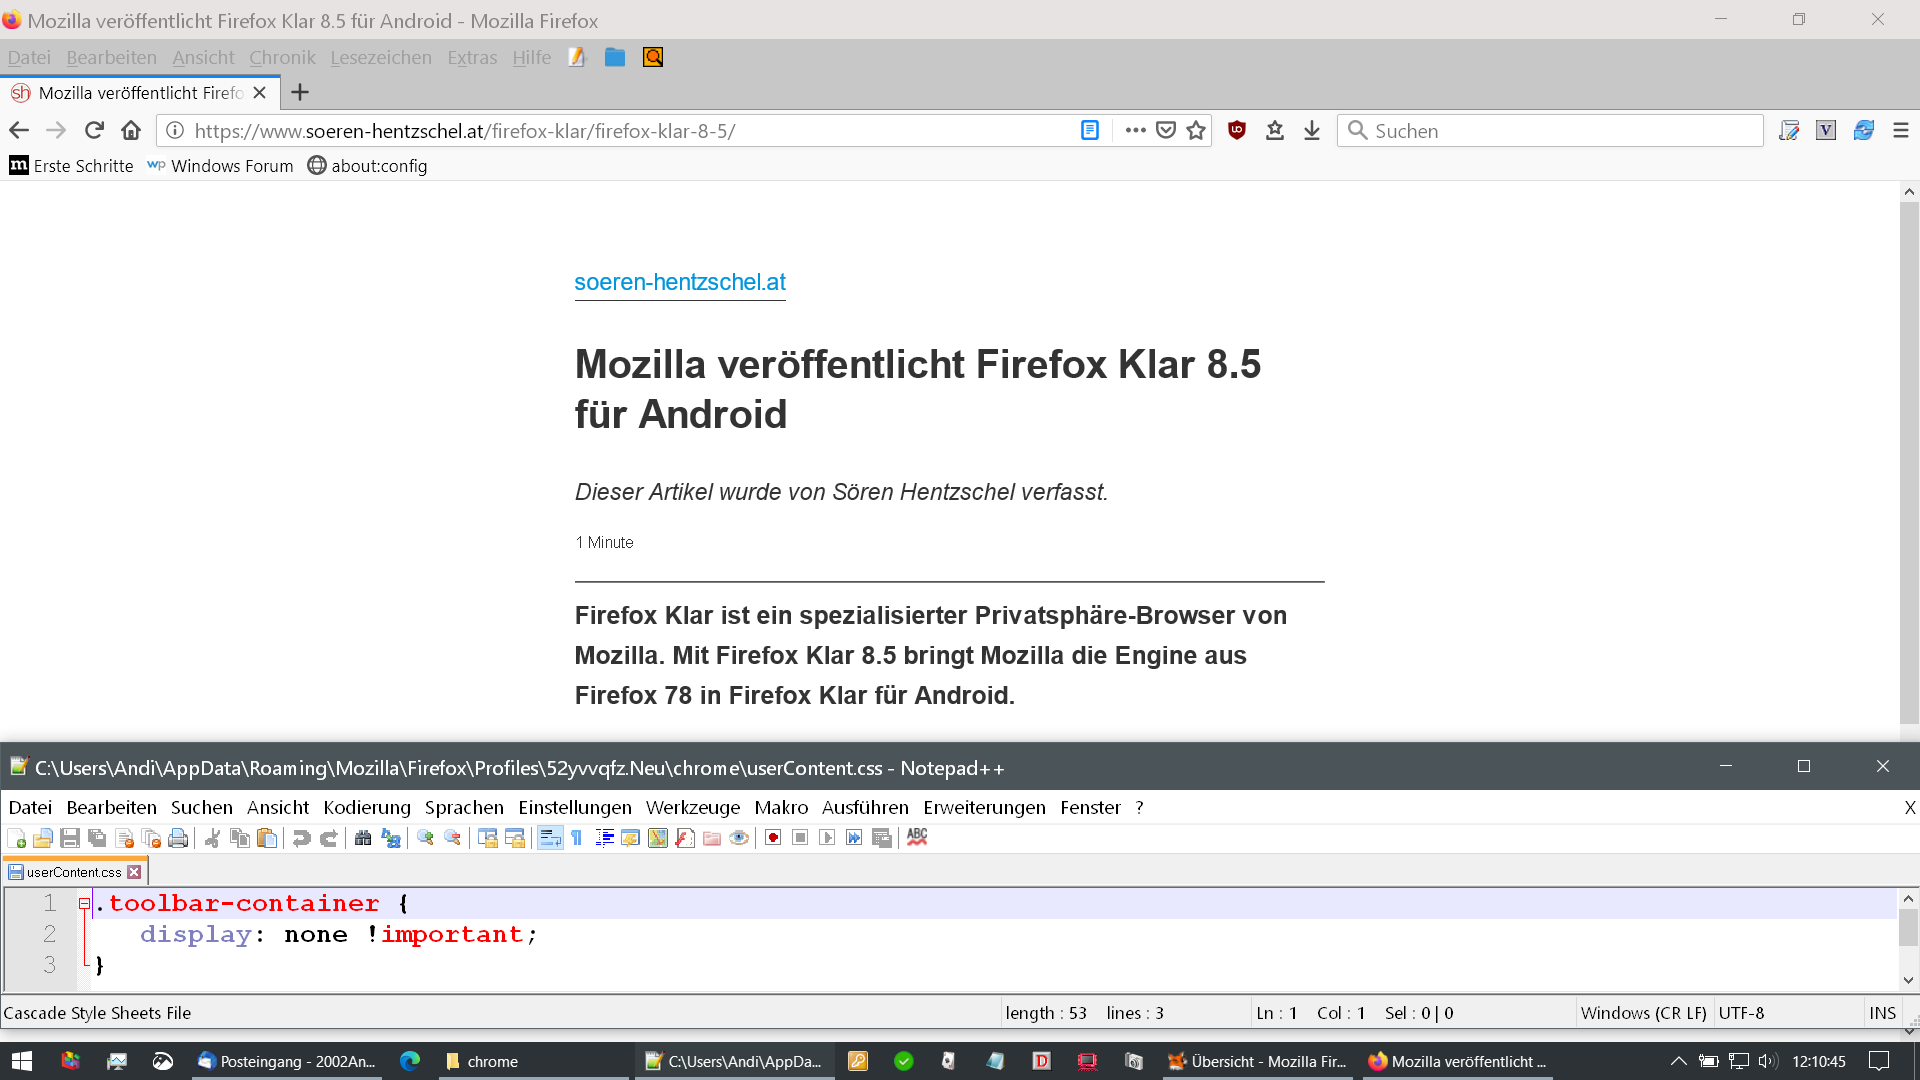Click the uBlock Origin shield icon
The height and width of the screenshot is (1080, 1920).
pyautogui.click(x=1237, y=131)
